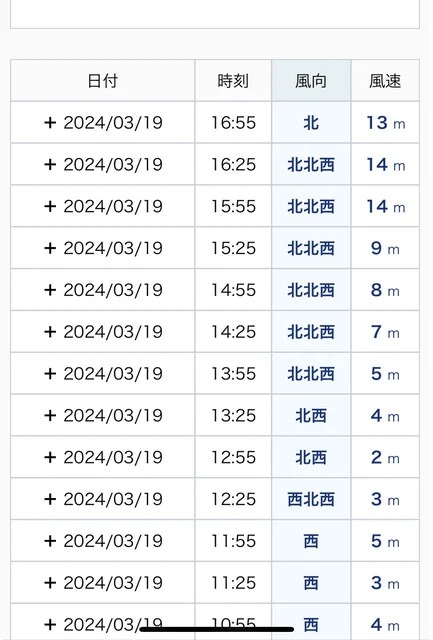Sort by the 日付 column header
The height and width of the screenshot is (640, 433).
(x=102, y=81)
